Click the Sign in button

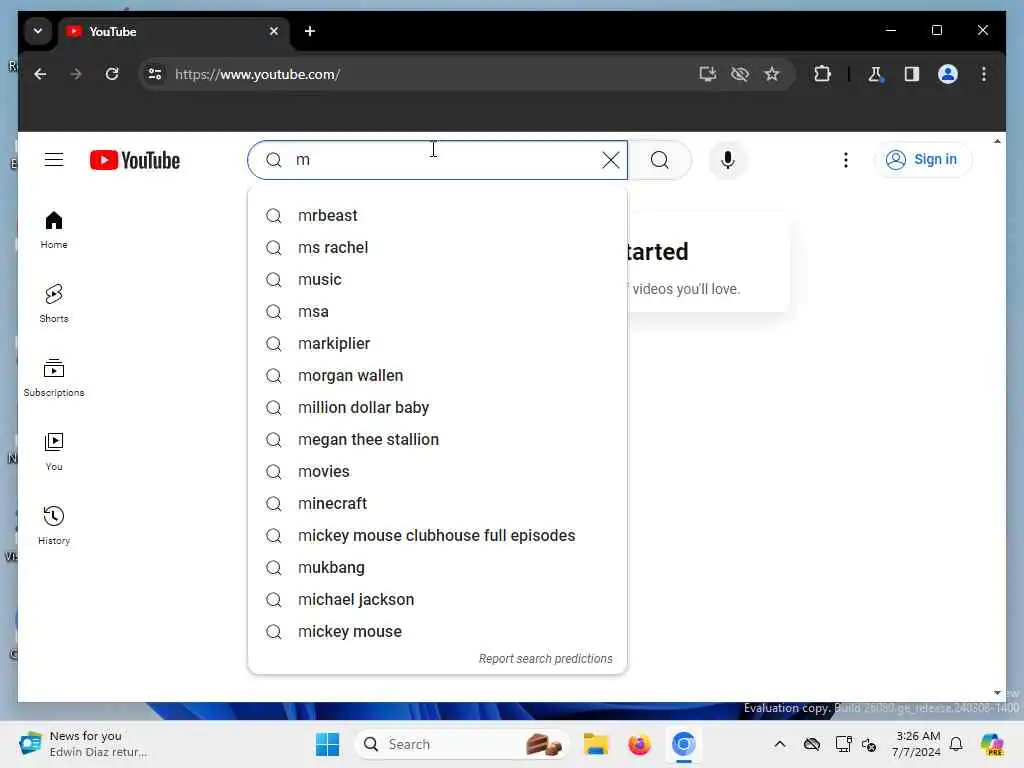(x=922, y=159)
